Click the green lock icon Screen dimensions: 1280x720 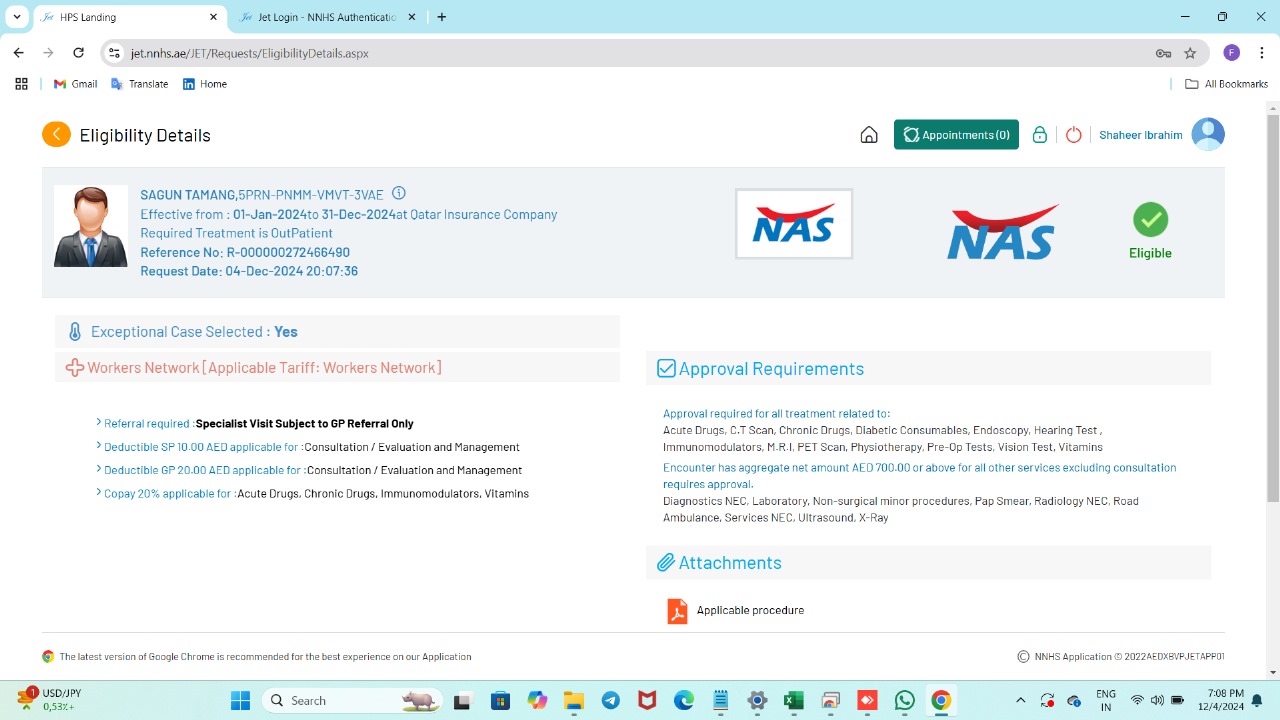pyautogui.click(x=1040, y=135)
